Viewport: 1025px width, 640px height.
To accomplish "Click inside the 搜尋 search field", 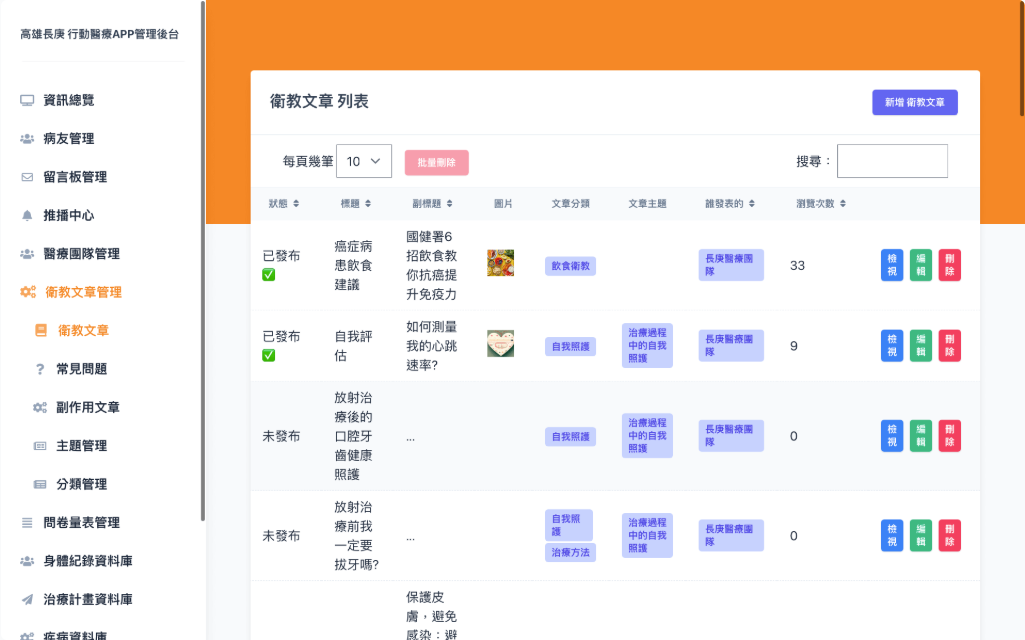I will (x=891, y=161).
